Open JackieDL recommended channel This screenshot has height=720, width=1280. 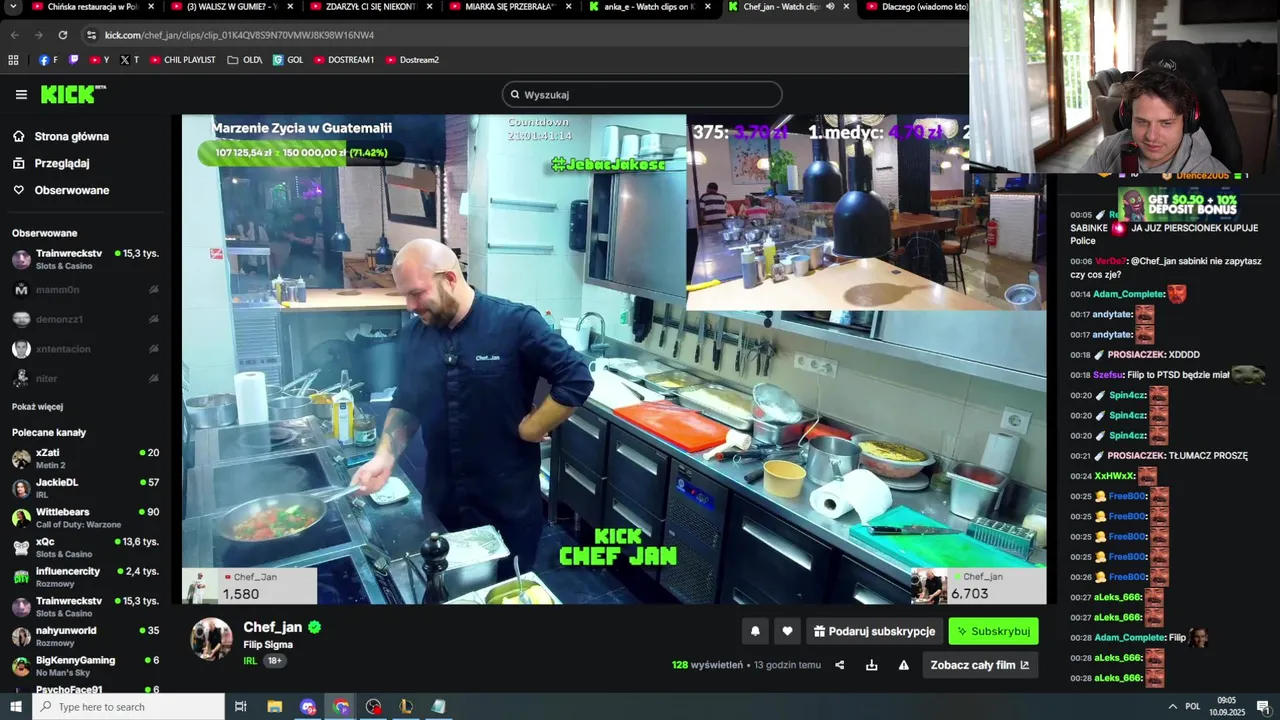tap(85, 488)
